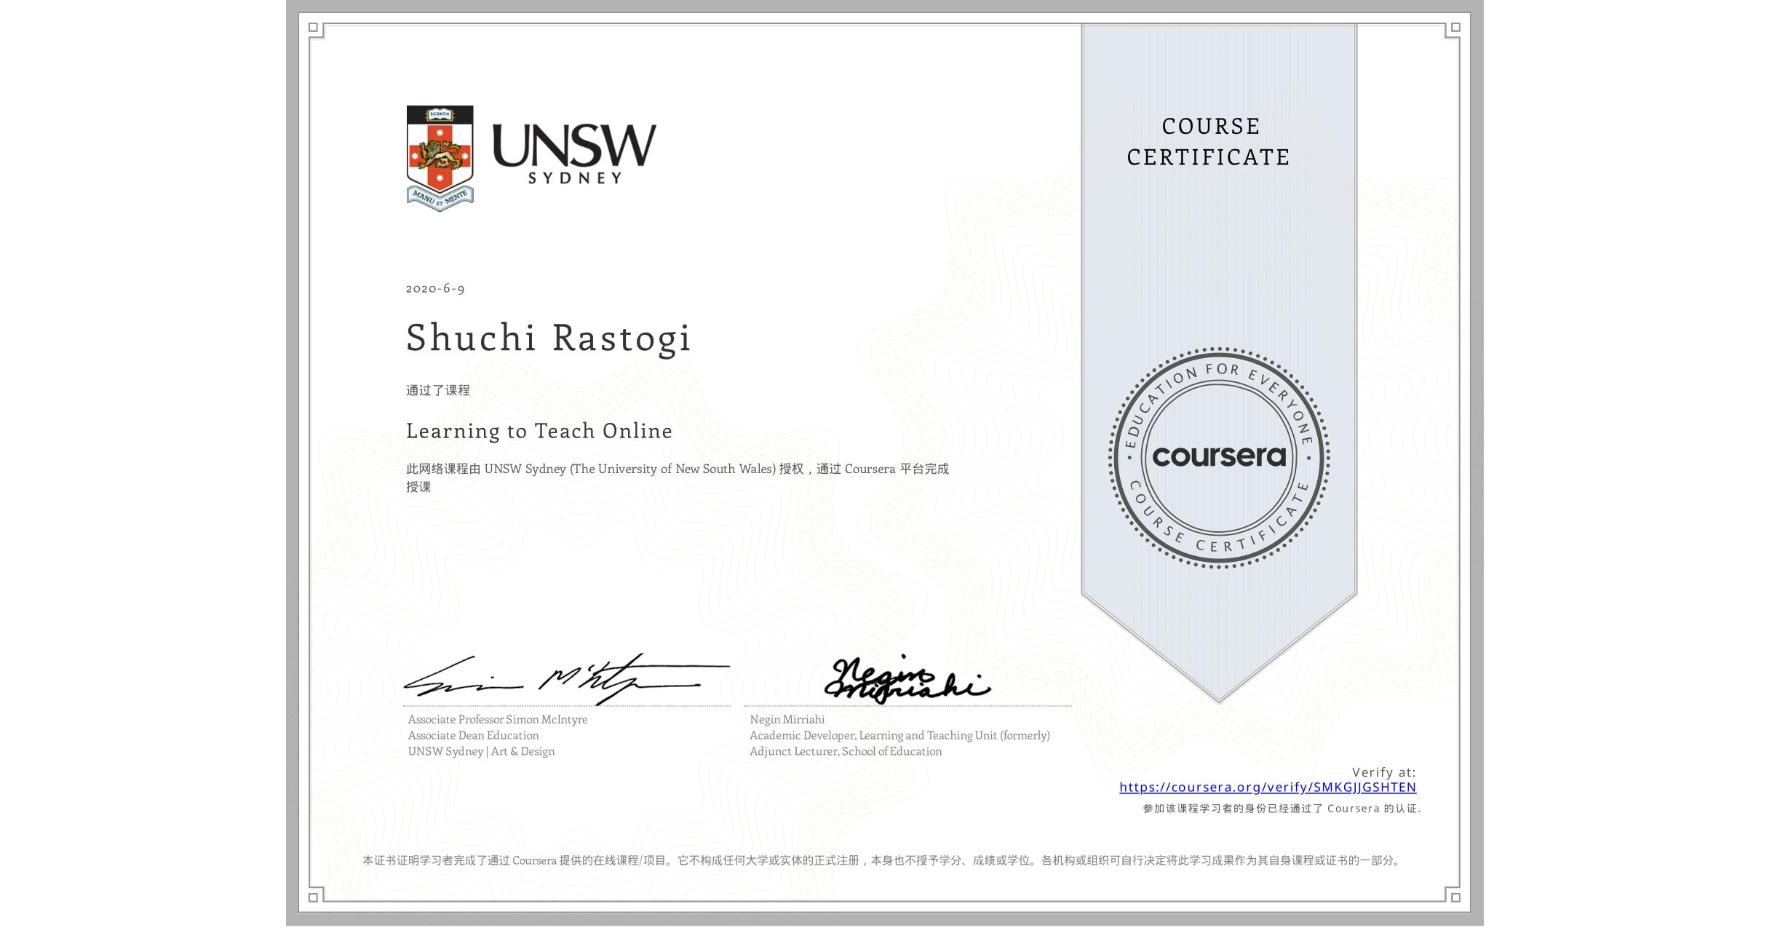Click Associate Professor Simon McIntyre text

pos(498,719)
